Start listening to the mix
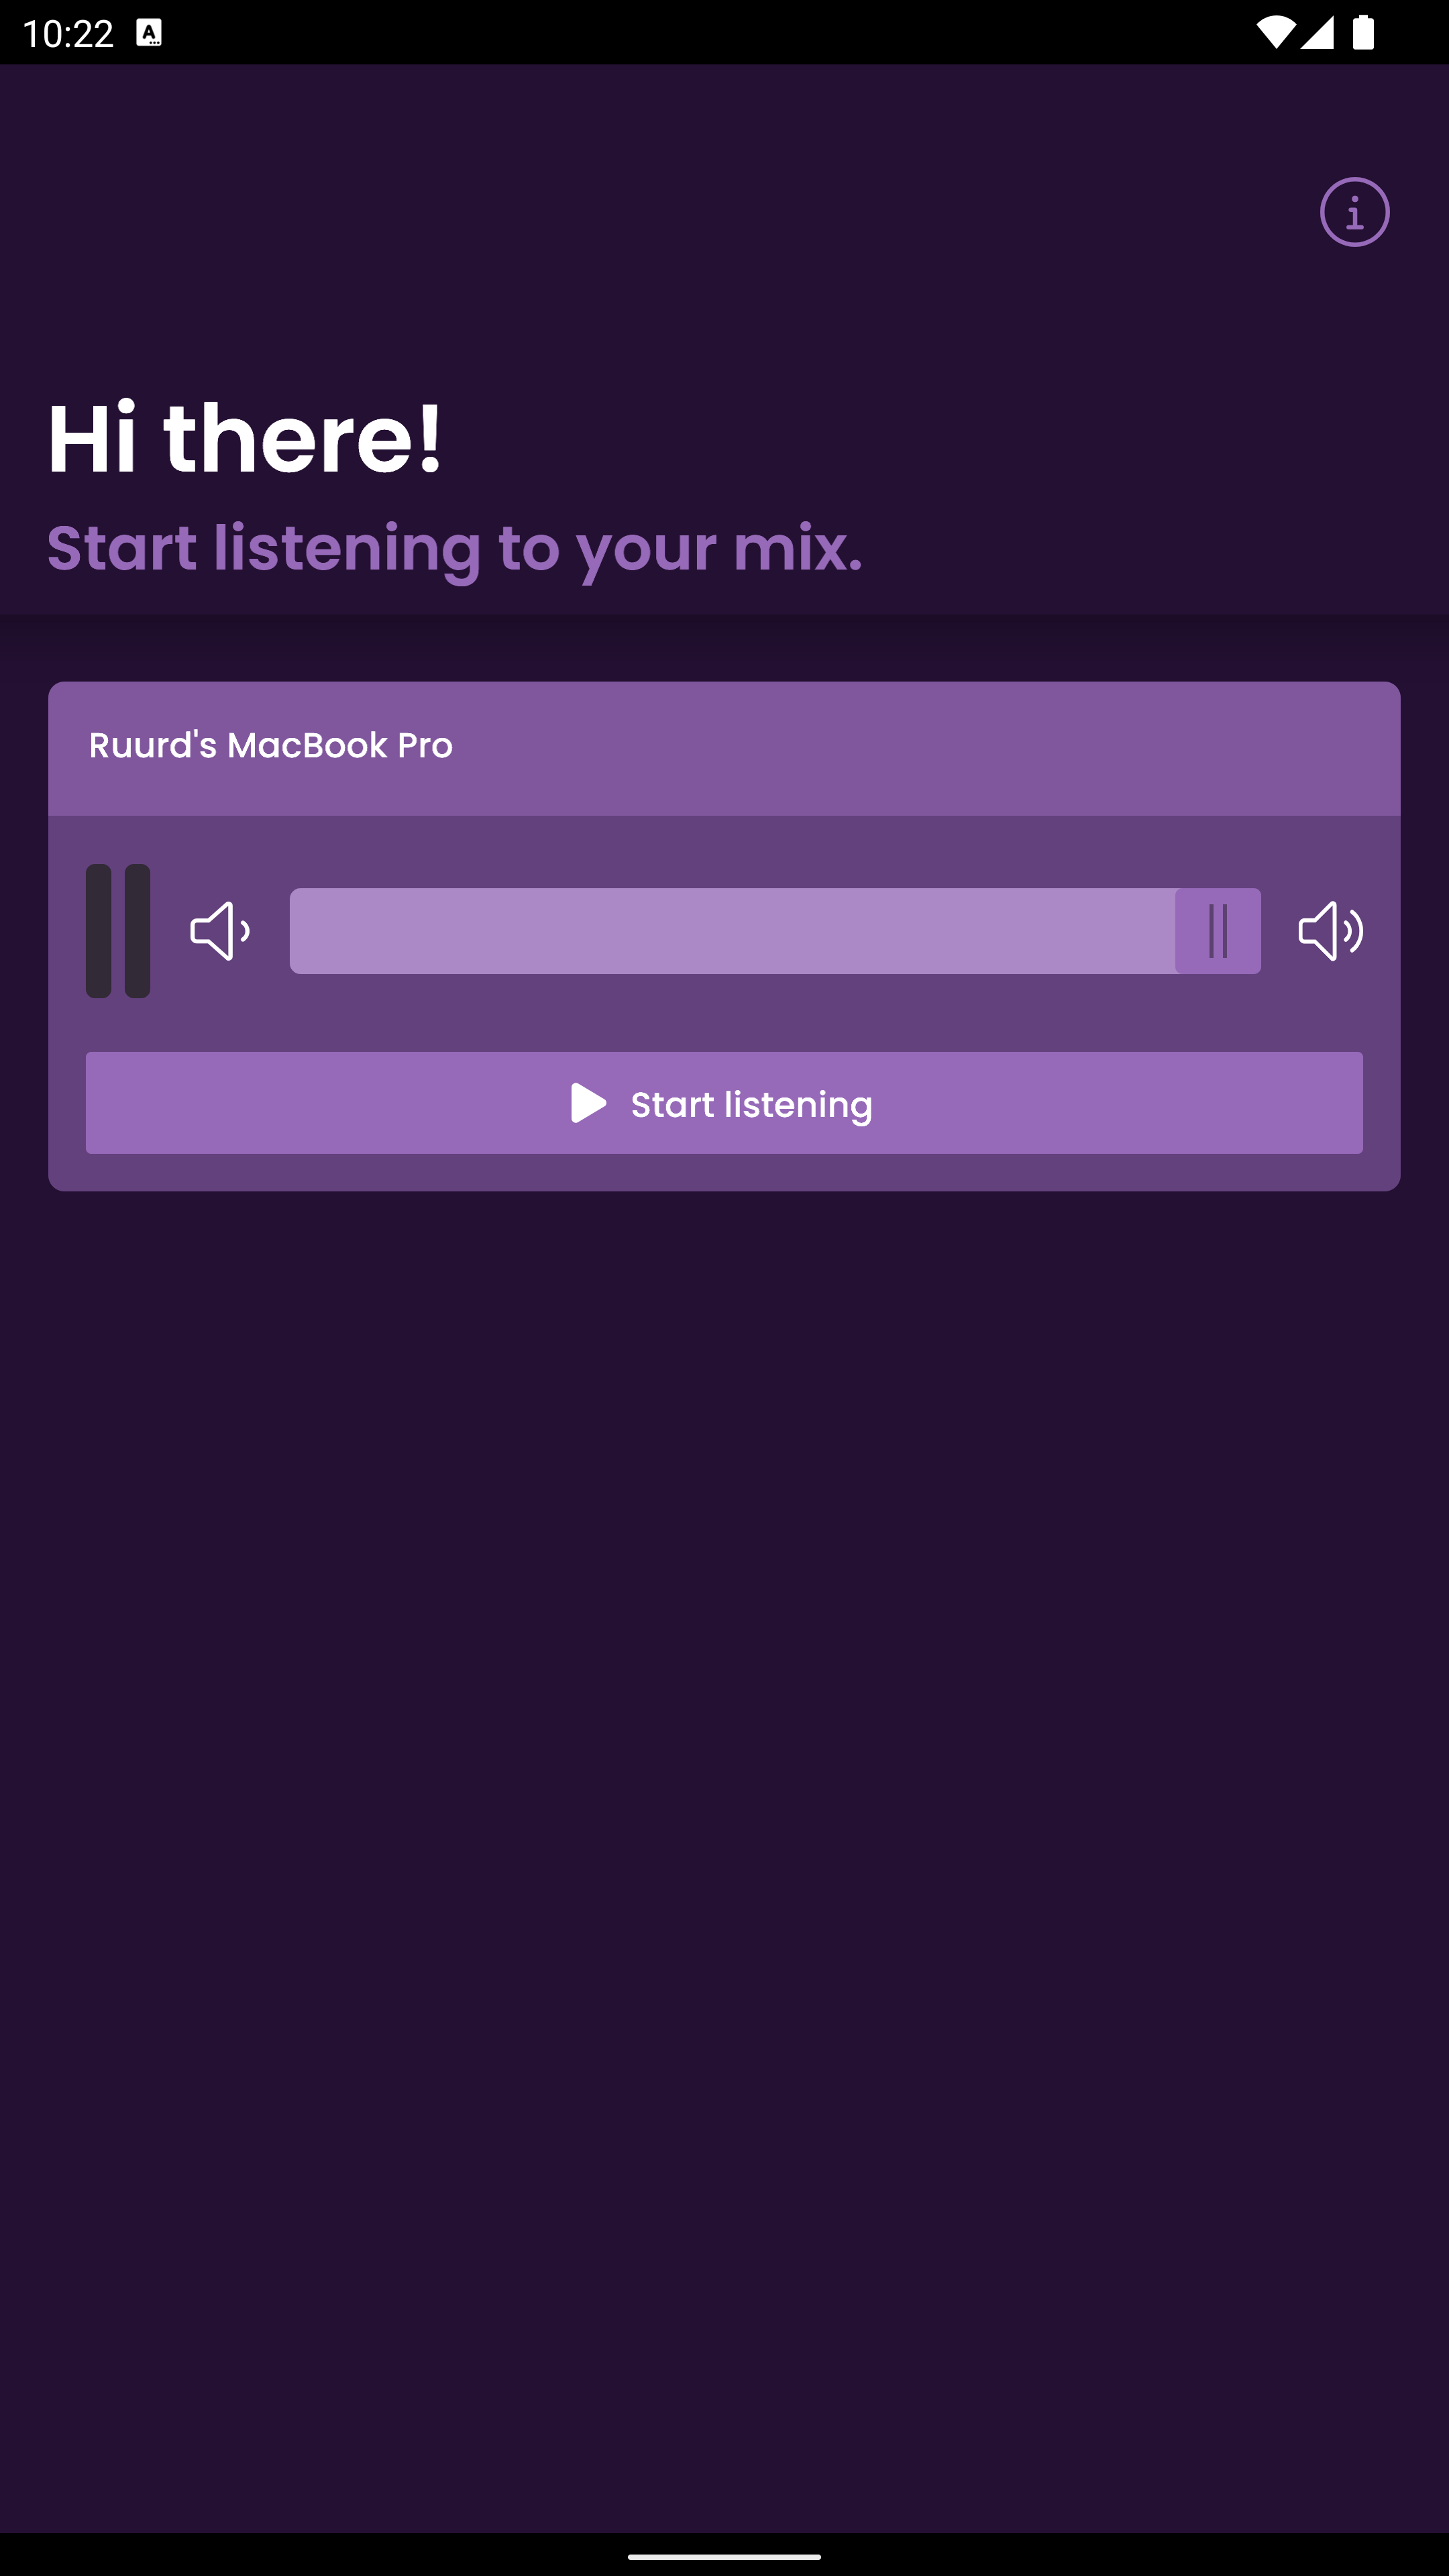The width and height of the screenshot is (1449, 2576). click(724, 1103)
